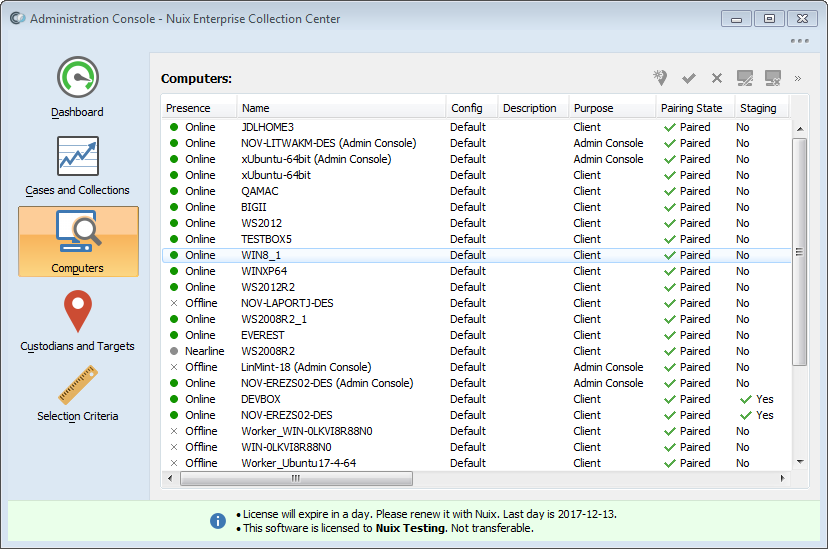
Task: Close the Administration Console window
Action: 803,18
